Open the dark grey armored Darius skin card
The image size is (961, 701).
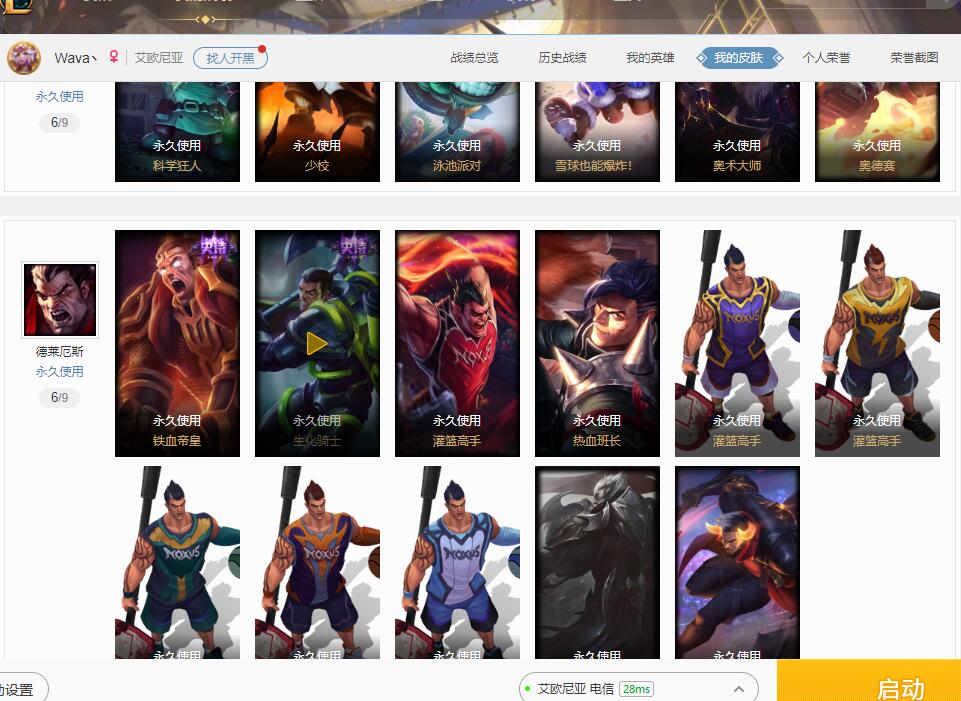pyautogui.click(x=597, y=563)
